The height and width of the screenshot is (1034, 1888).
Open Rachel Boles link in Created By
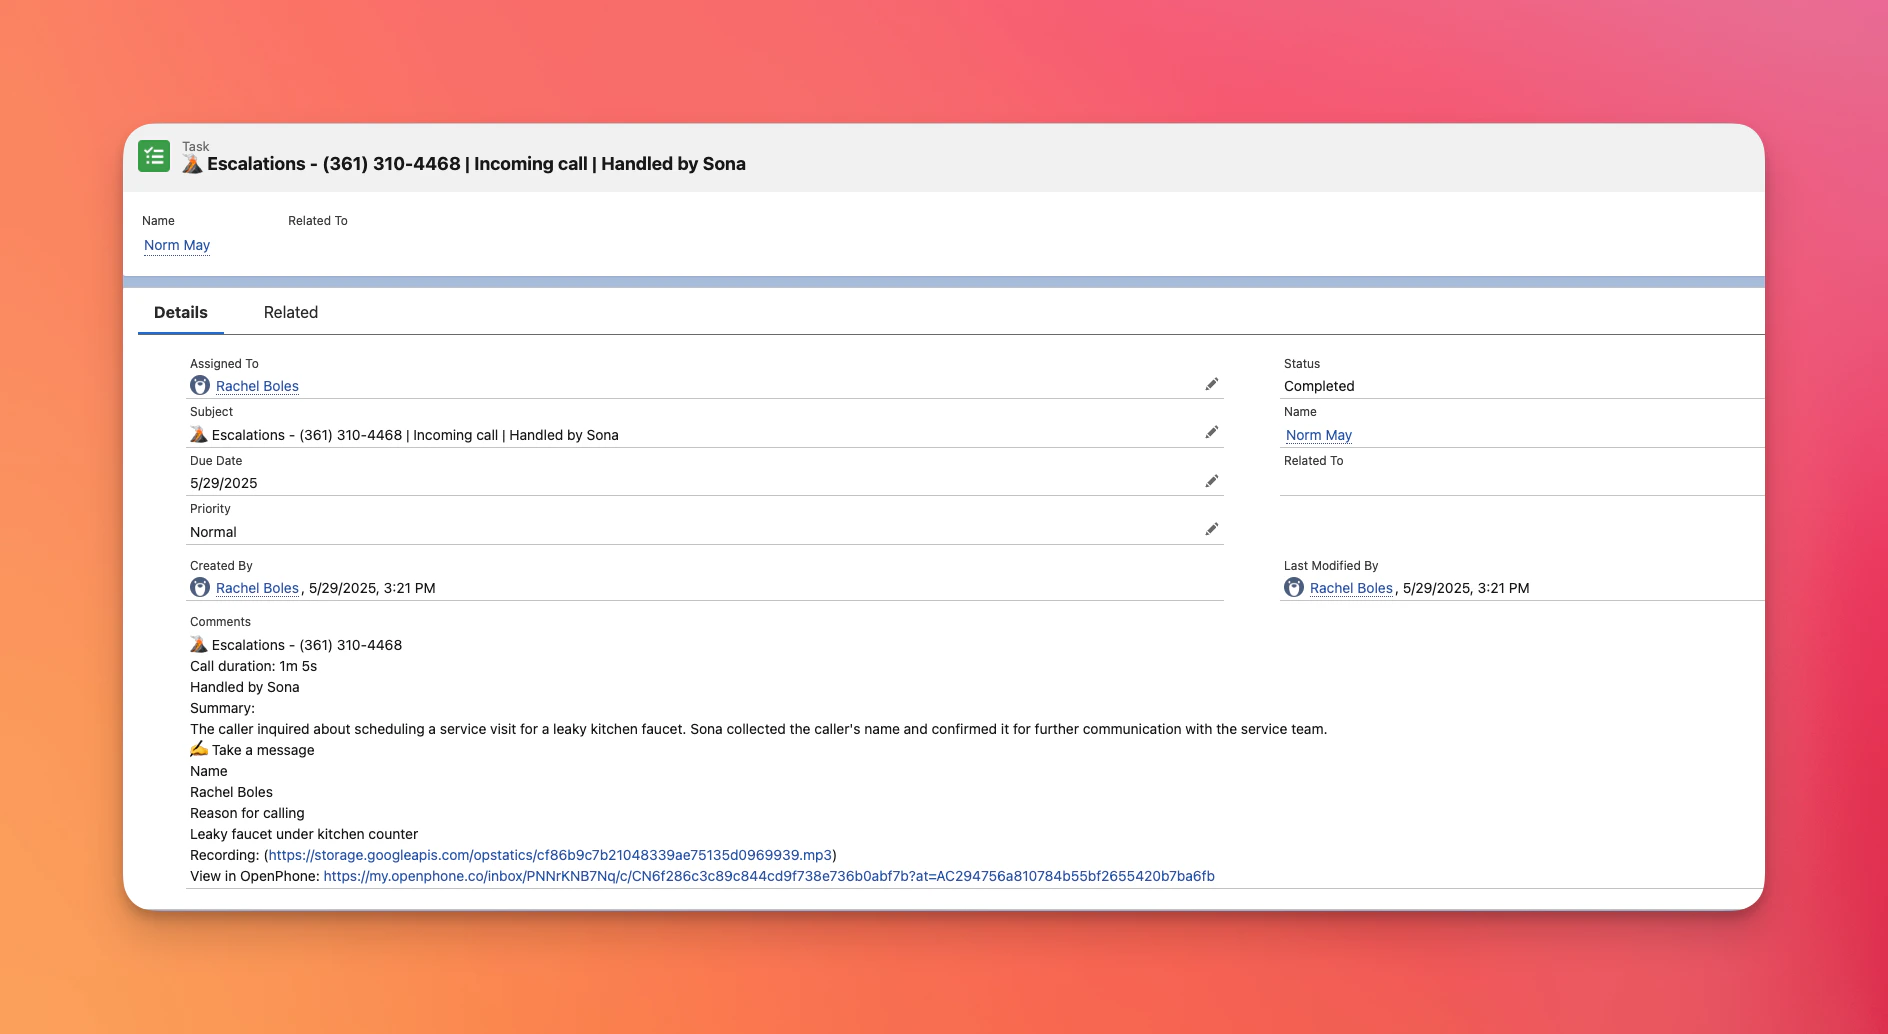pos(257,588)
